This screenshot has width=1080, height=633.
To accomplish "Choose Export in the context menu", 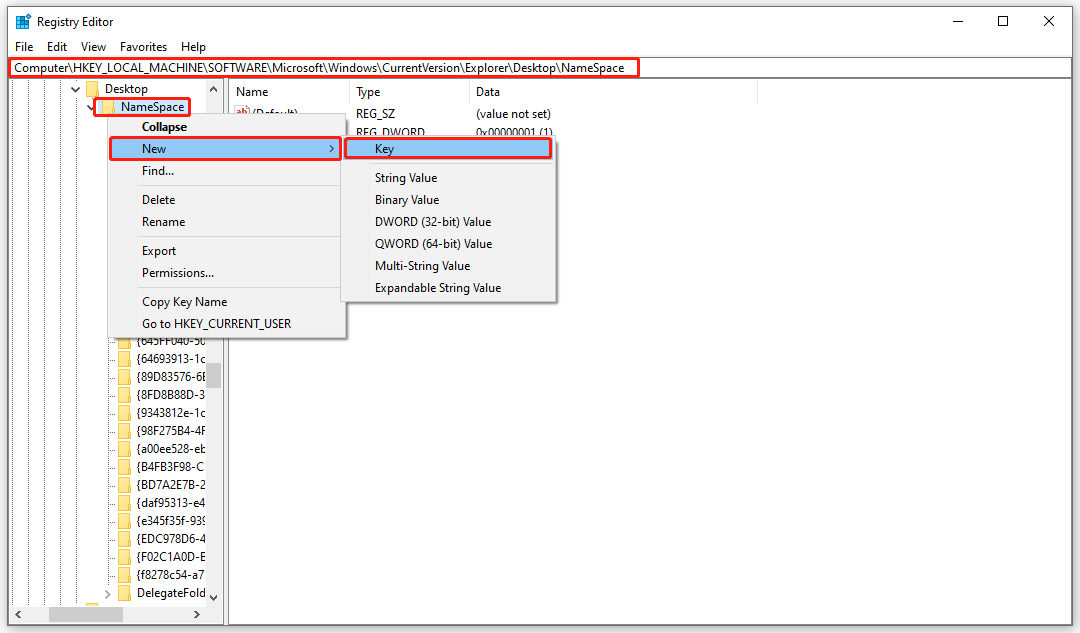I will pyautogui.click(x=225, y=251).
